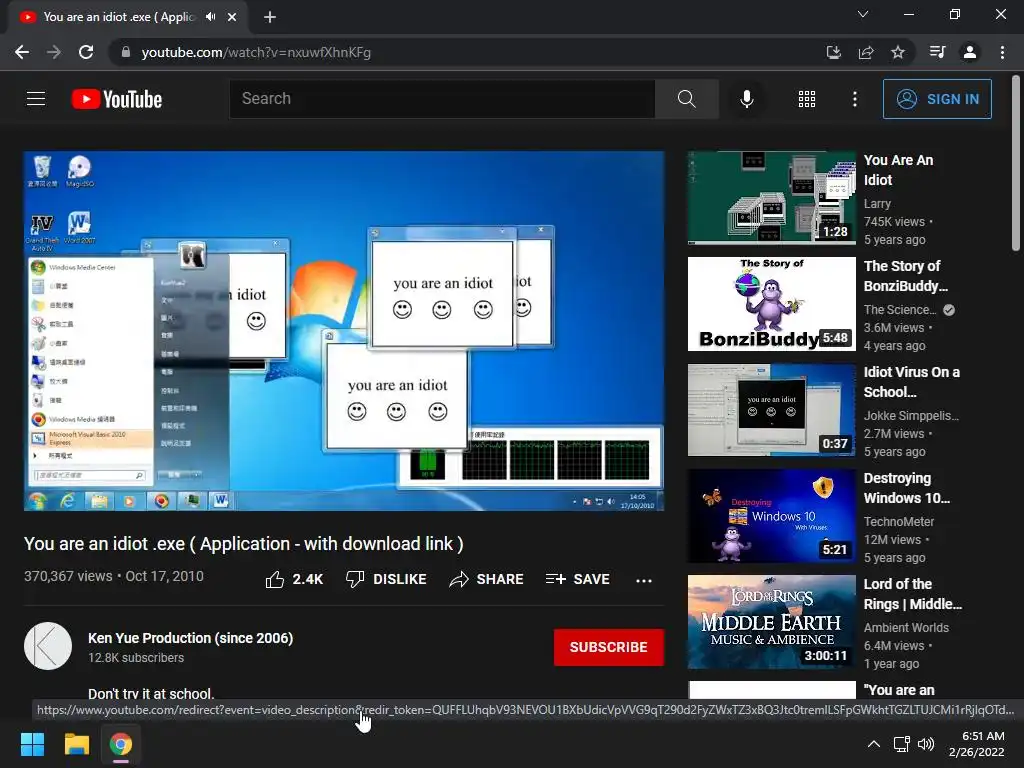The height and width of the screenshot is (768, 1024).
Task: Click the browser forward arrow
Action: pos(54,52)
